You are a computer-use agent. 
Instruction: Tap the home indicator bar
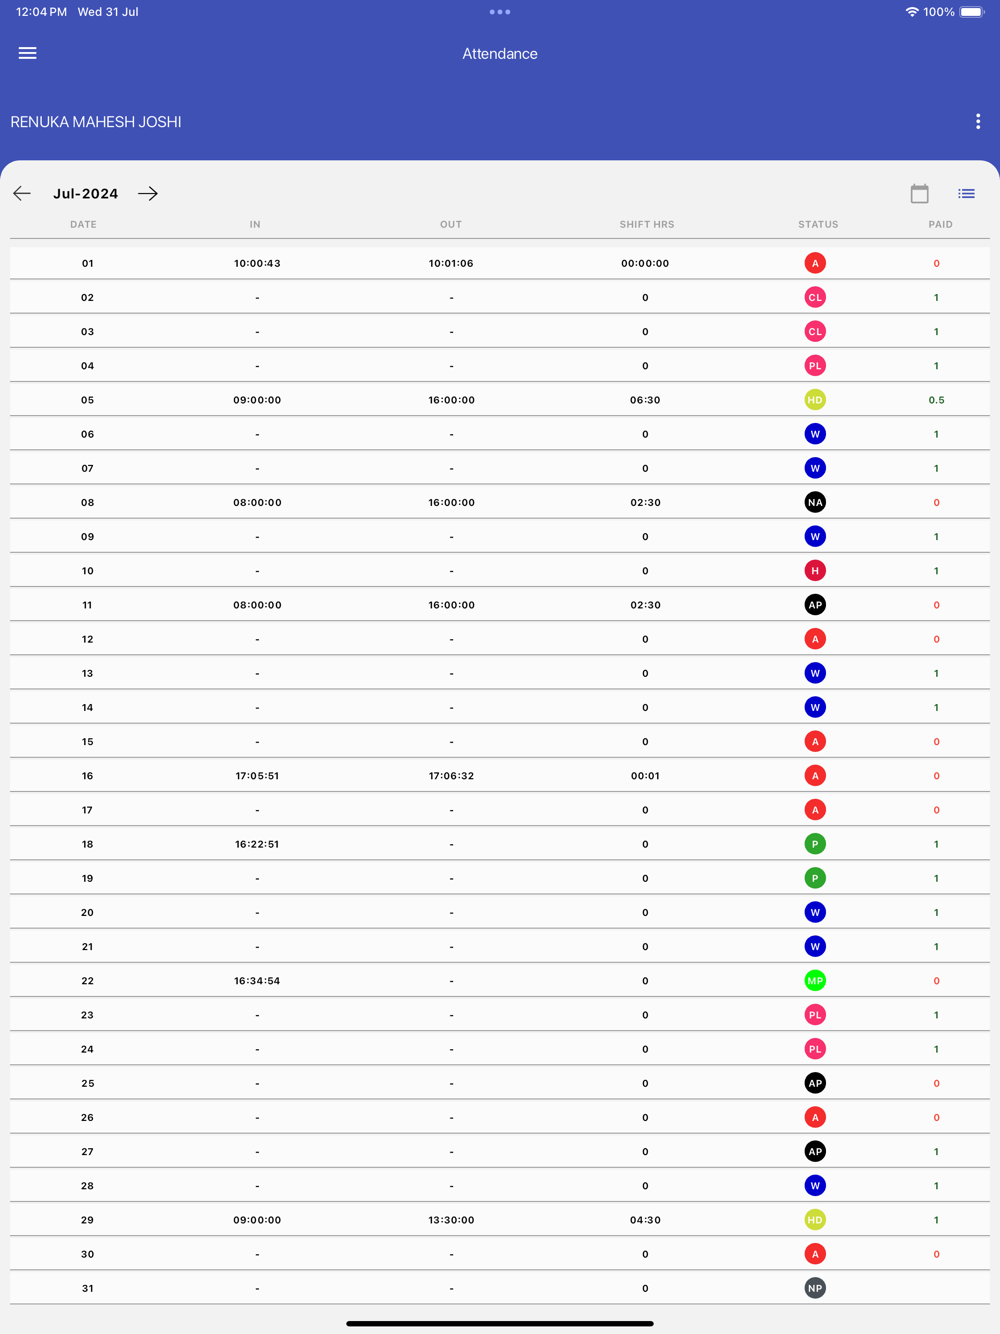(x=500, y=1323)
